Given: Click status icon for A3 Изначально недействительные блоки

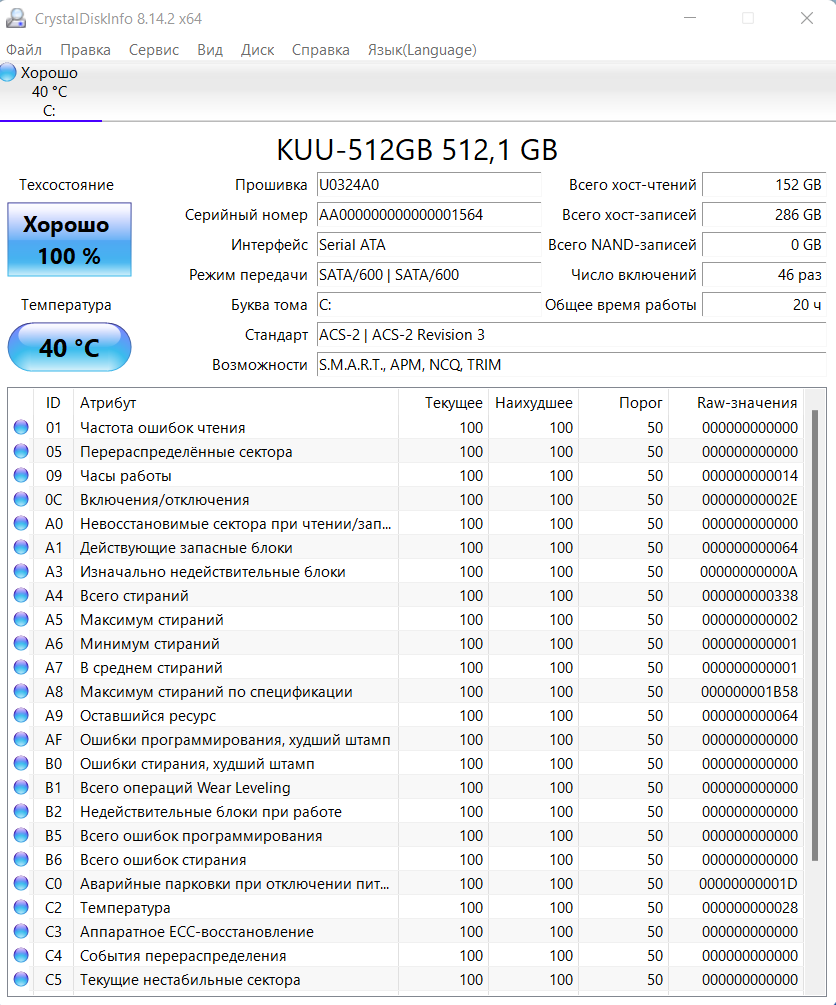Looking at the screenshot, I should 21,571.
